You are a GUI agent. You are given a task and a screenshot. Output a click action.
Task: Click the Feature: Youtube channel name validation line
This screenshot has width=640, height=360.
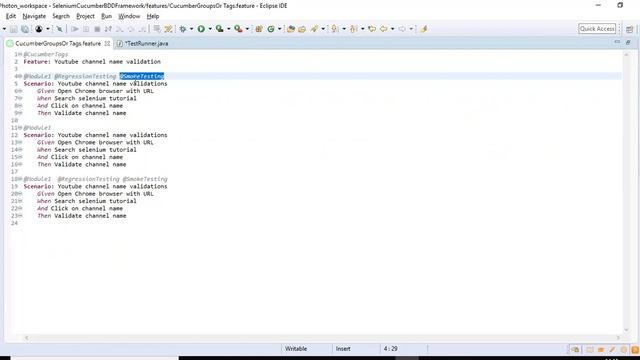(x=92, y=62)
